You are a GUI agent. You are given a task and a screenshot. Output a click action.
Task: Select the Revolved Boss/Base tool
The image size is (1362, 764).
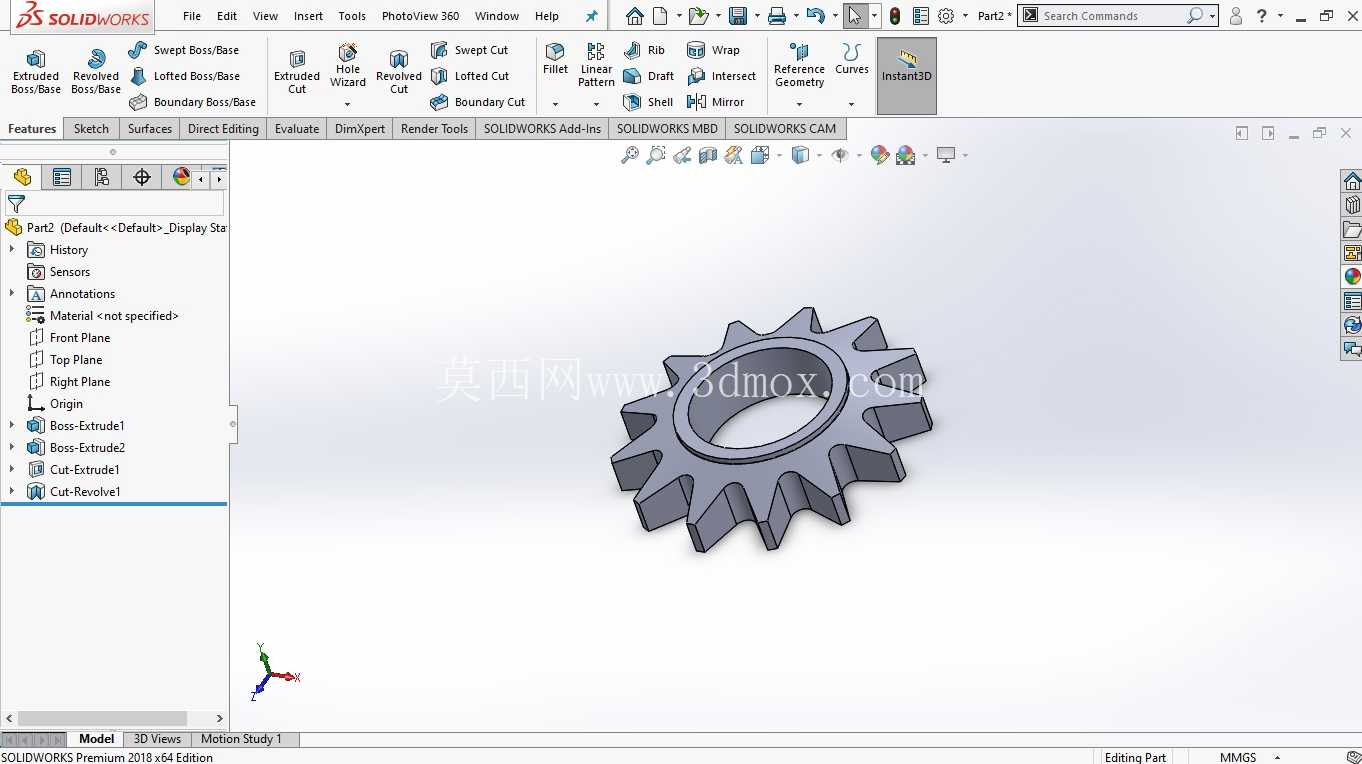[96, 72]
